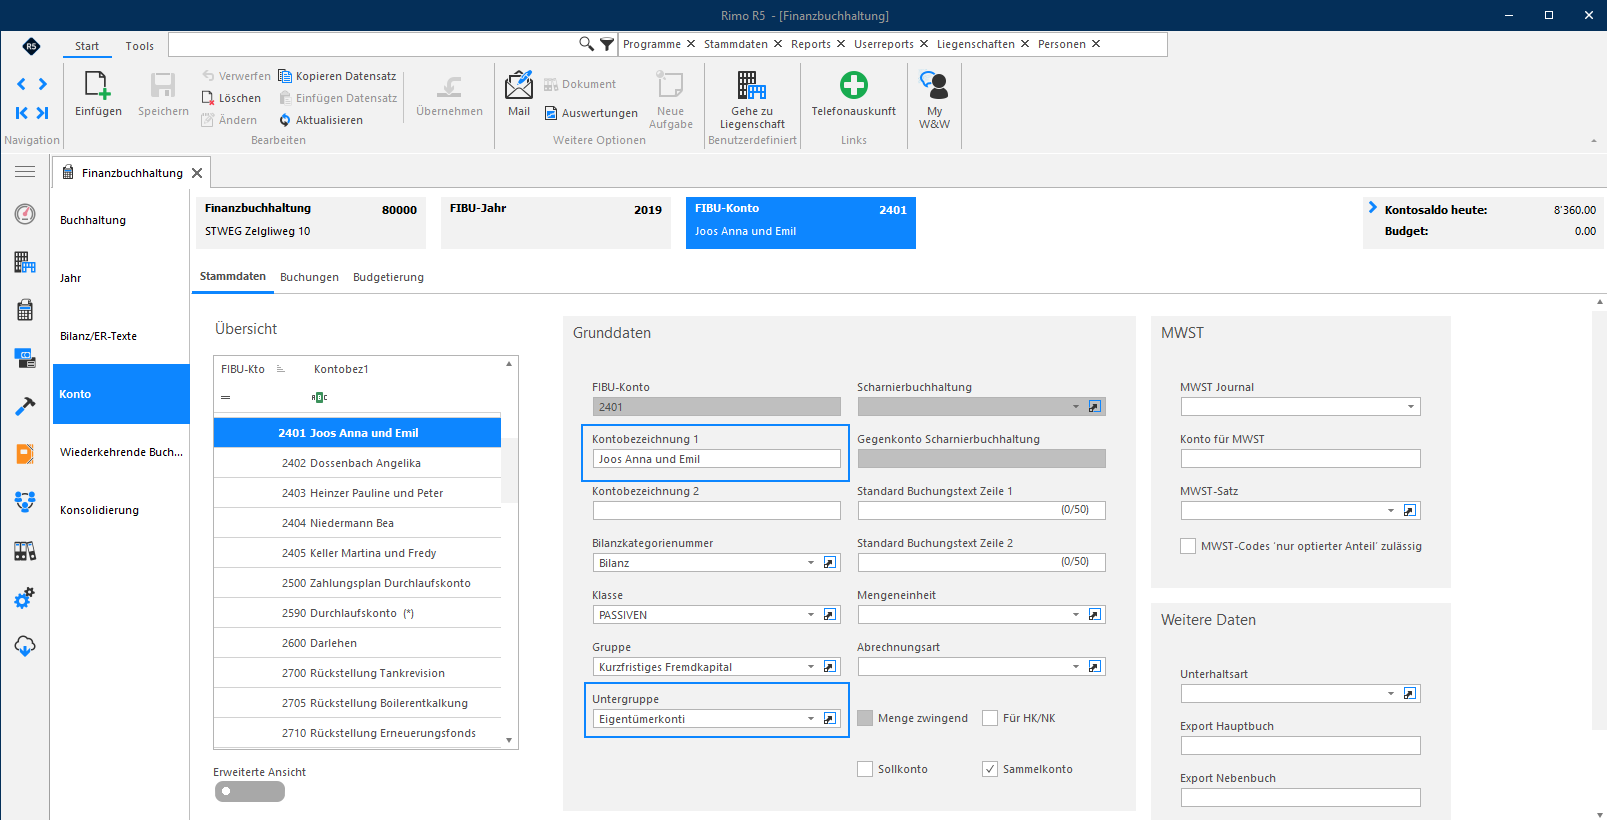Open the hamburger menu in sidebar
Image resolution: width=1607 pixels, height=820 pixels.
pos(25,172)
